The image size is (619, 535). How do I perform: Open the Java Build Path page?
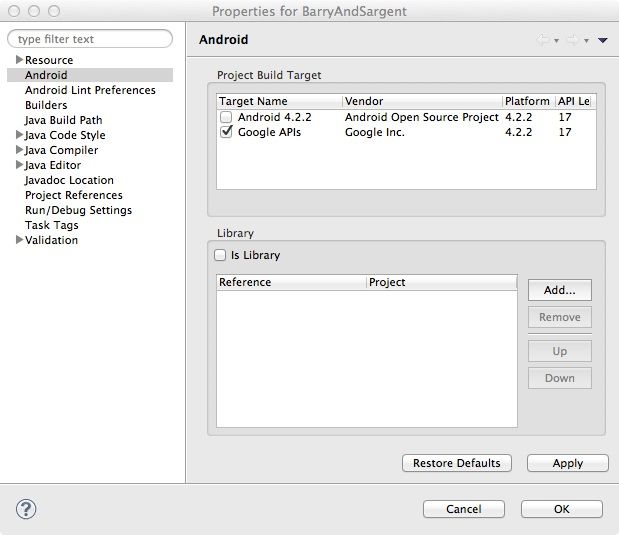pyautogui.click(x=64, y=120)
